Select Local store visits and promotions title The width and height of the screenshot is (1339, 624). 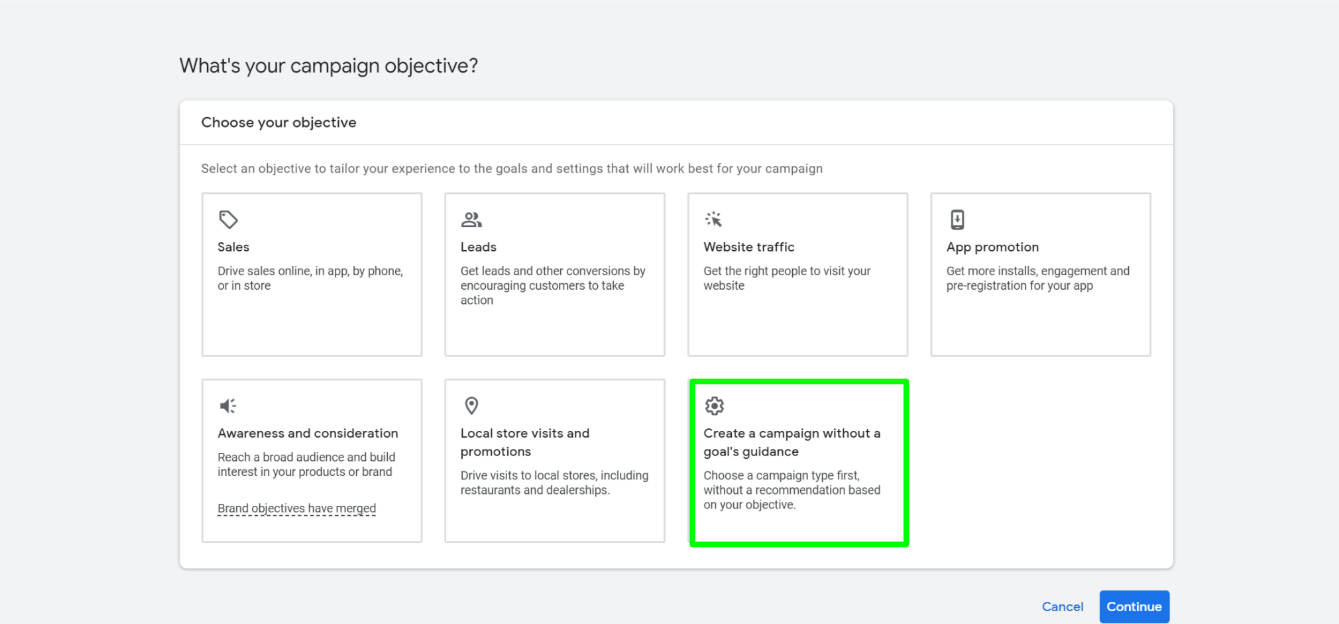point(525,442)
